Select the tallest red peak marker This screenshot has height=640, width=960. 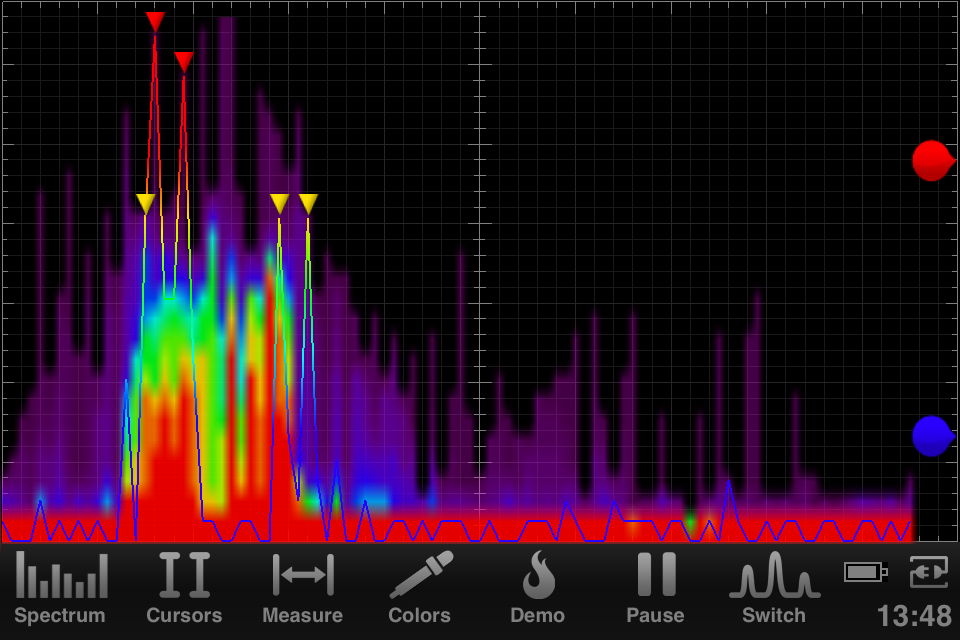(156, 21)
